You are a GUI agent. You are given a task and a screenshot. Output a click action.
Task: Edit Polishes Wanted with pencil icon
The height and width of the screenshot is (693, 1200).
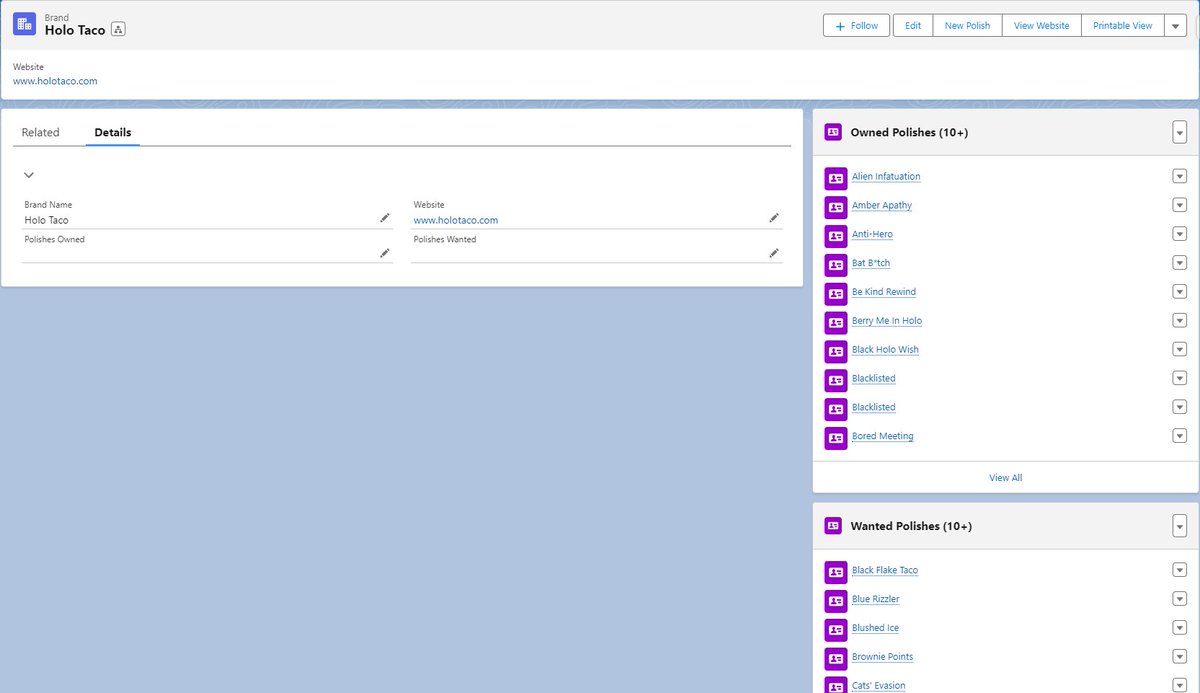pos(773,253)
